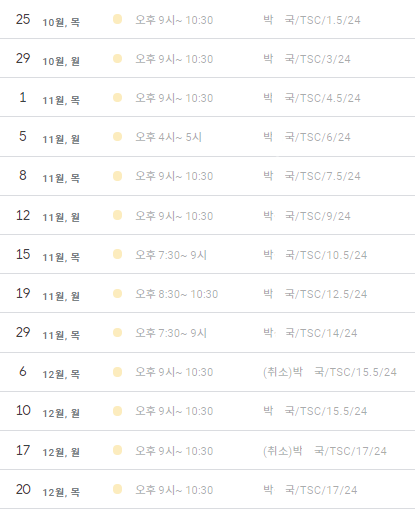415x509 pixels.
Task: Click yellow dot for November 5 event
Action: click(x=117, y=137)
